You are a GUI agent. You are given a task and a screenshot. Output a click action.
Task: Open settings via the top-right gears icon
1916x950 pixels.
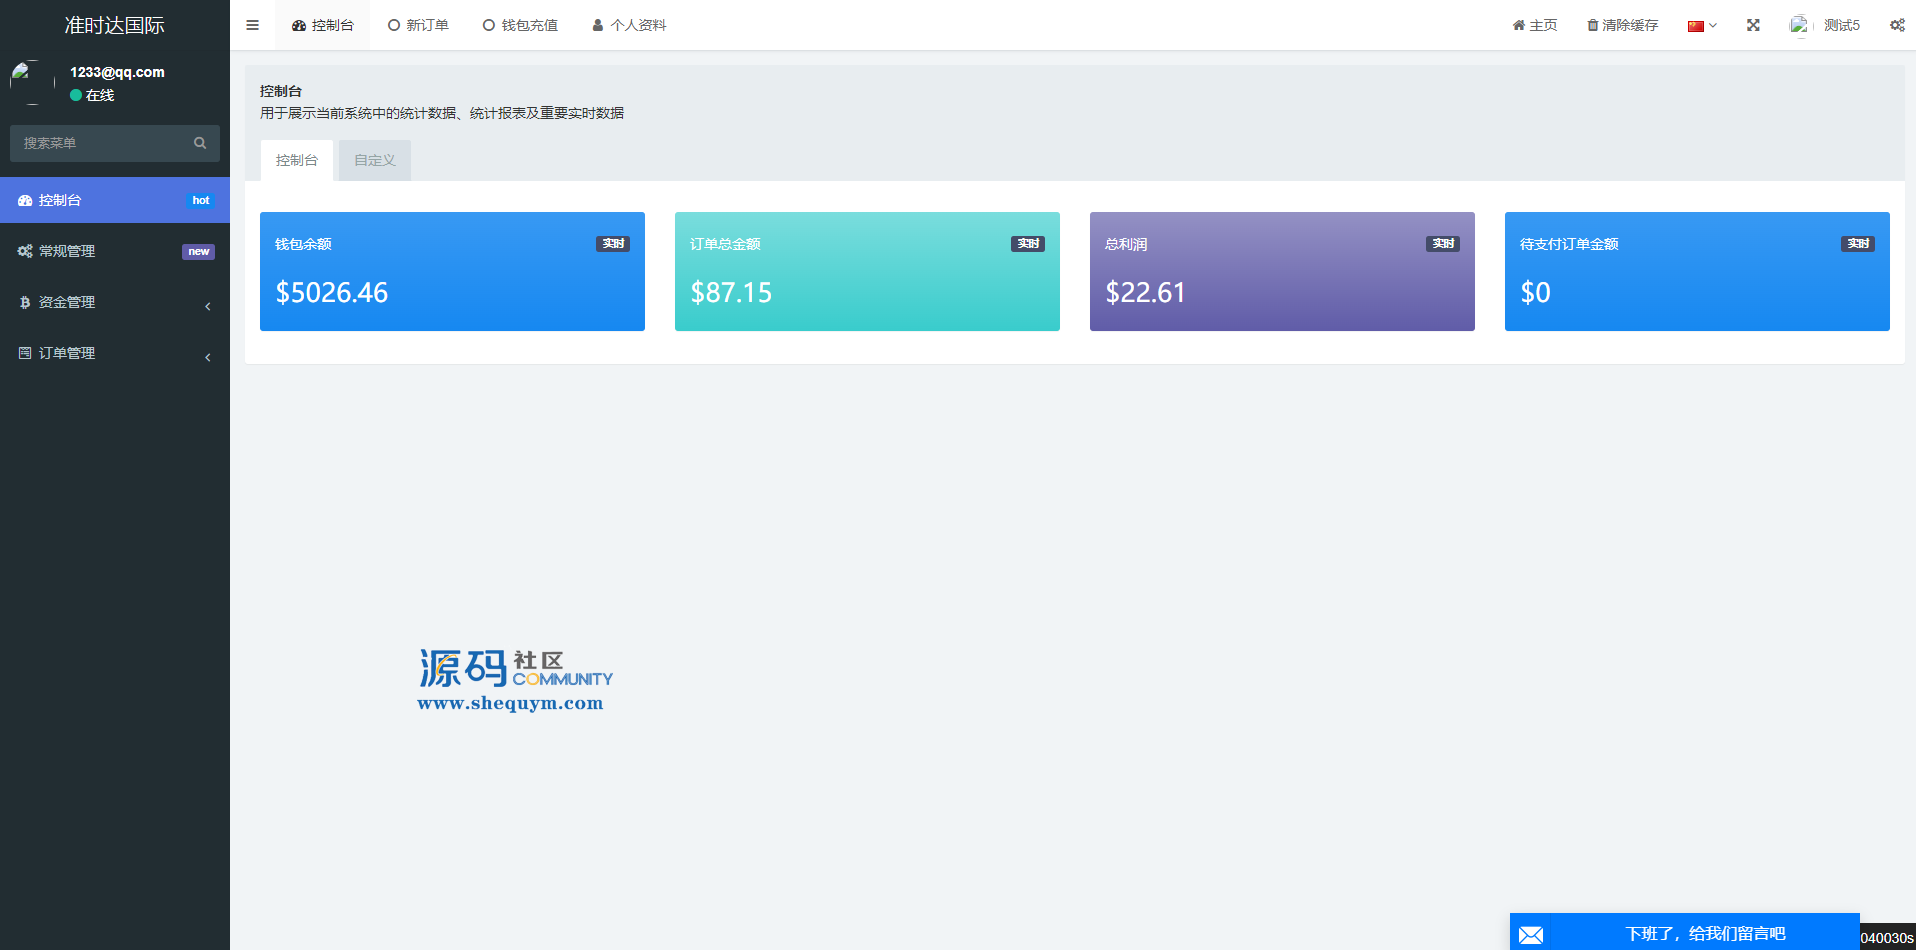click(x=1897, y=25)
